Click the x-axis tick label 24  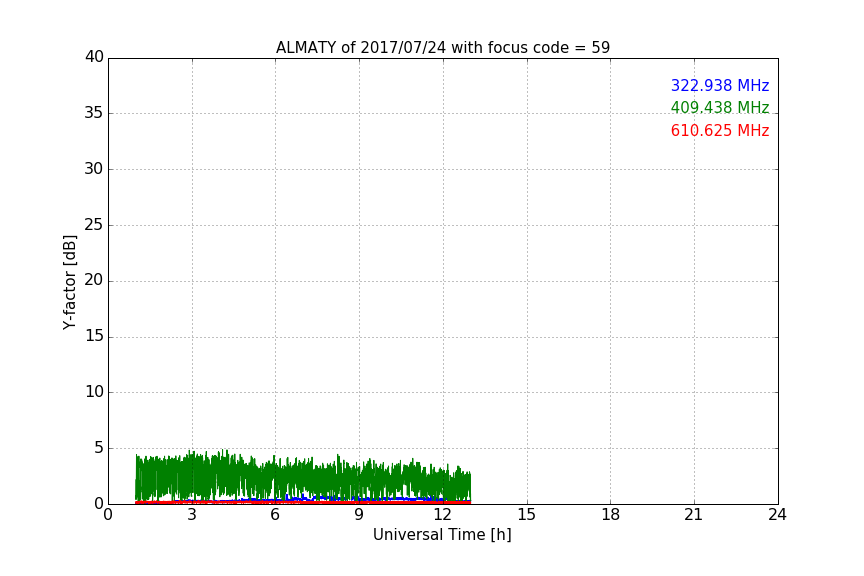(x=777, y=515)
